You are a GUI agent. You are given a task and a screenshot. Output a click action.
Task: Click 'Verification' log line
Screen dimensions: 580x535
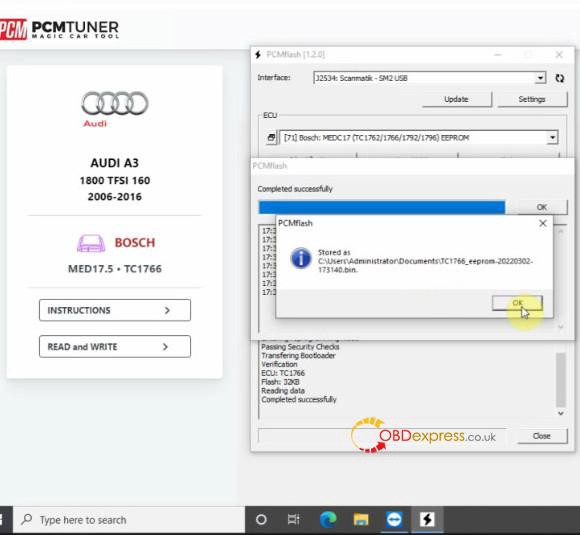pos(279,364)
